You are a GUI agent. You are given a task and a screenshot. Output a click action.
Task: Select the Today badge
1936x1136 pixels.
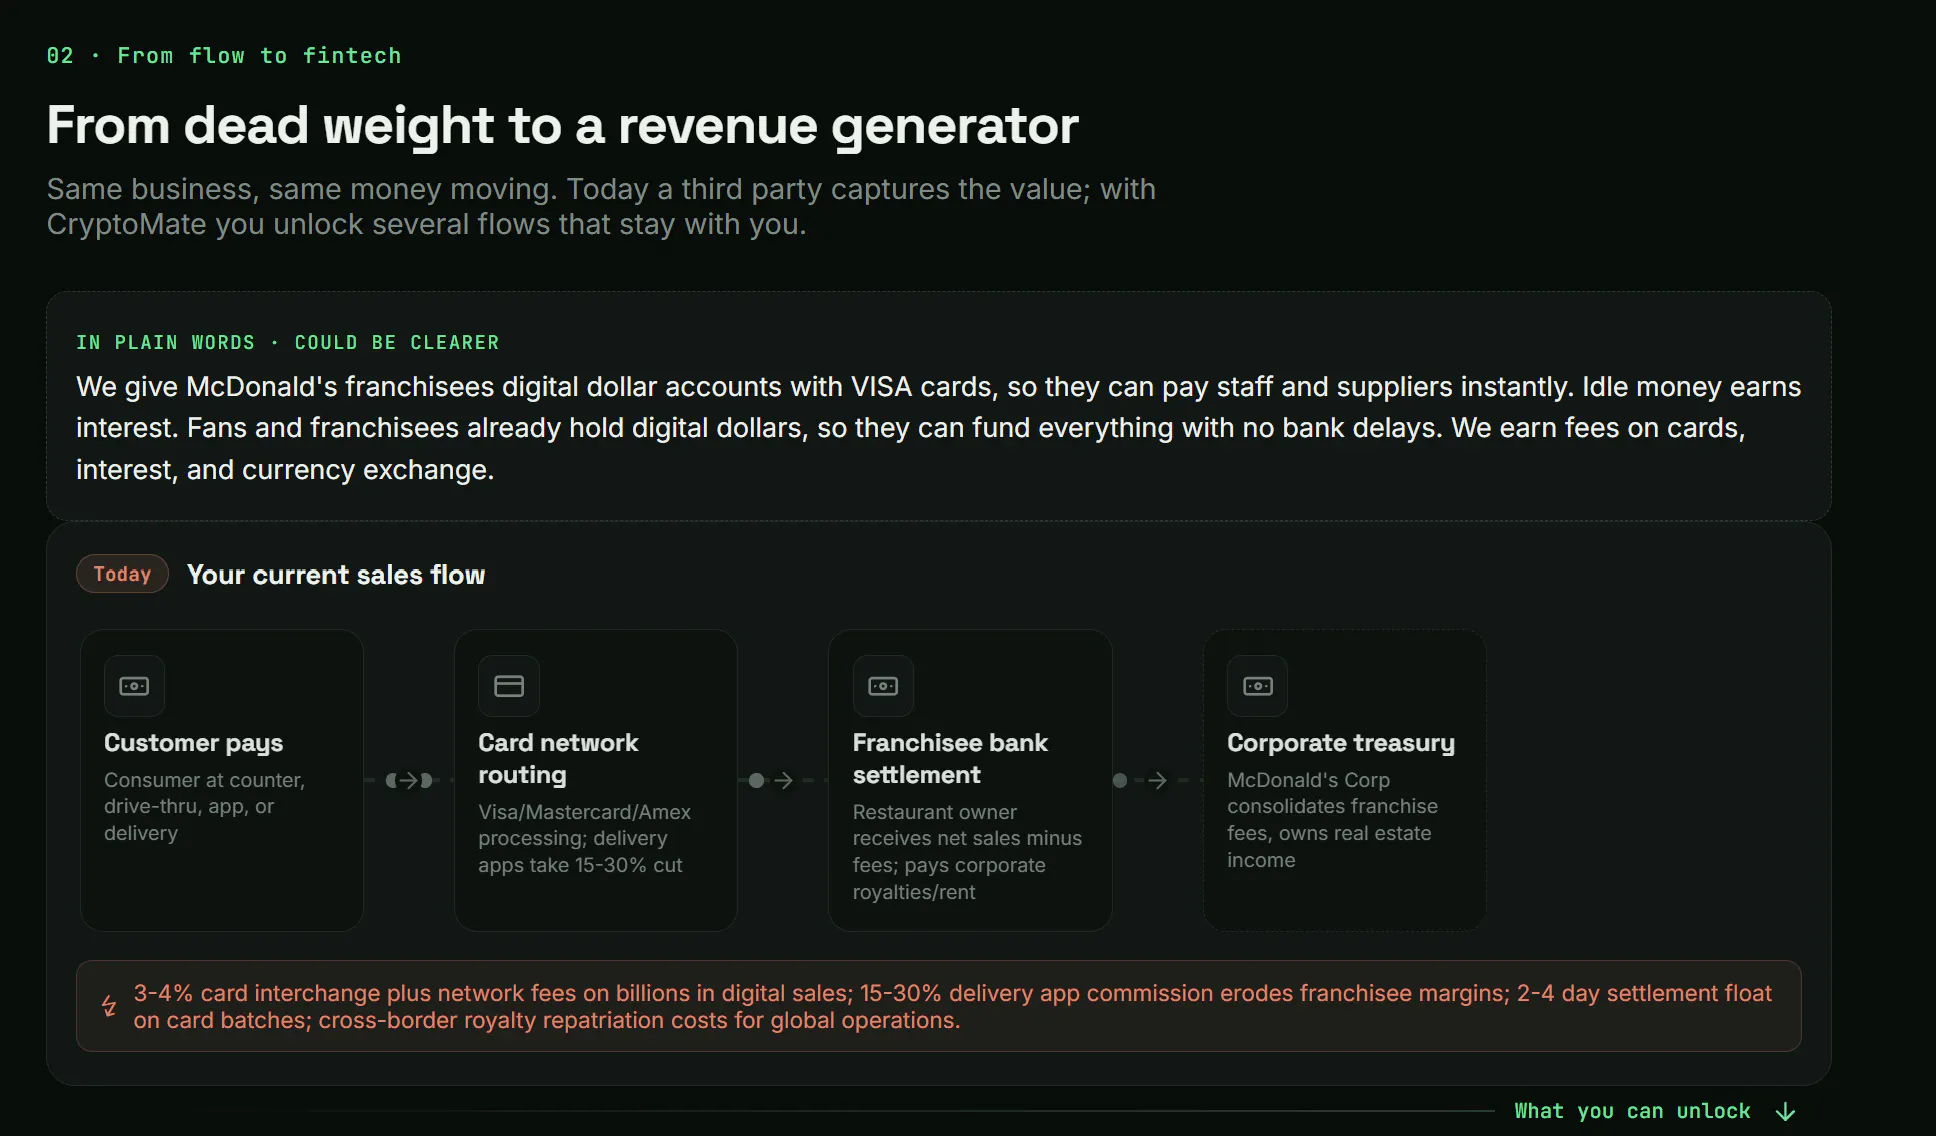pos(122,574)
